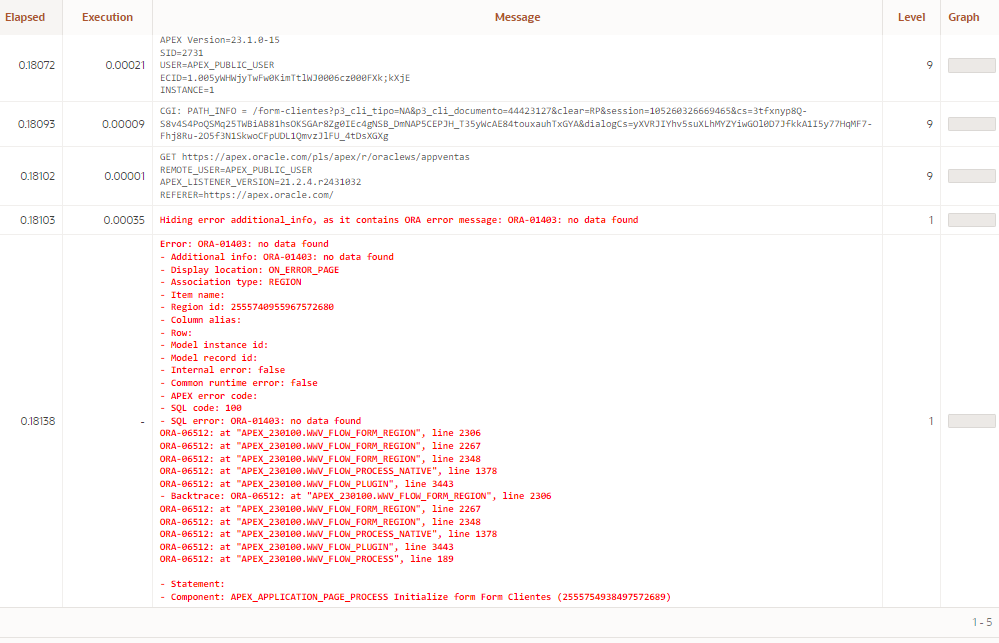999x643 pixels.
Task: Click the graph bar for elapsed 0.18072
Action: [x=971, y=65]
